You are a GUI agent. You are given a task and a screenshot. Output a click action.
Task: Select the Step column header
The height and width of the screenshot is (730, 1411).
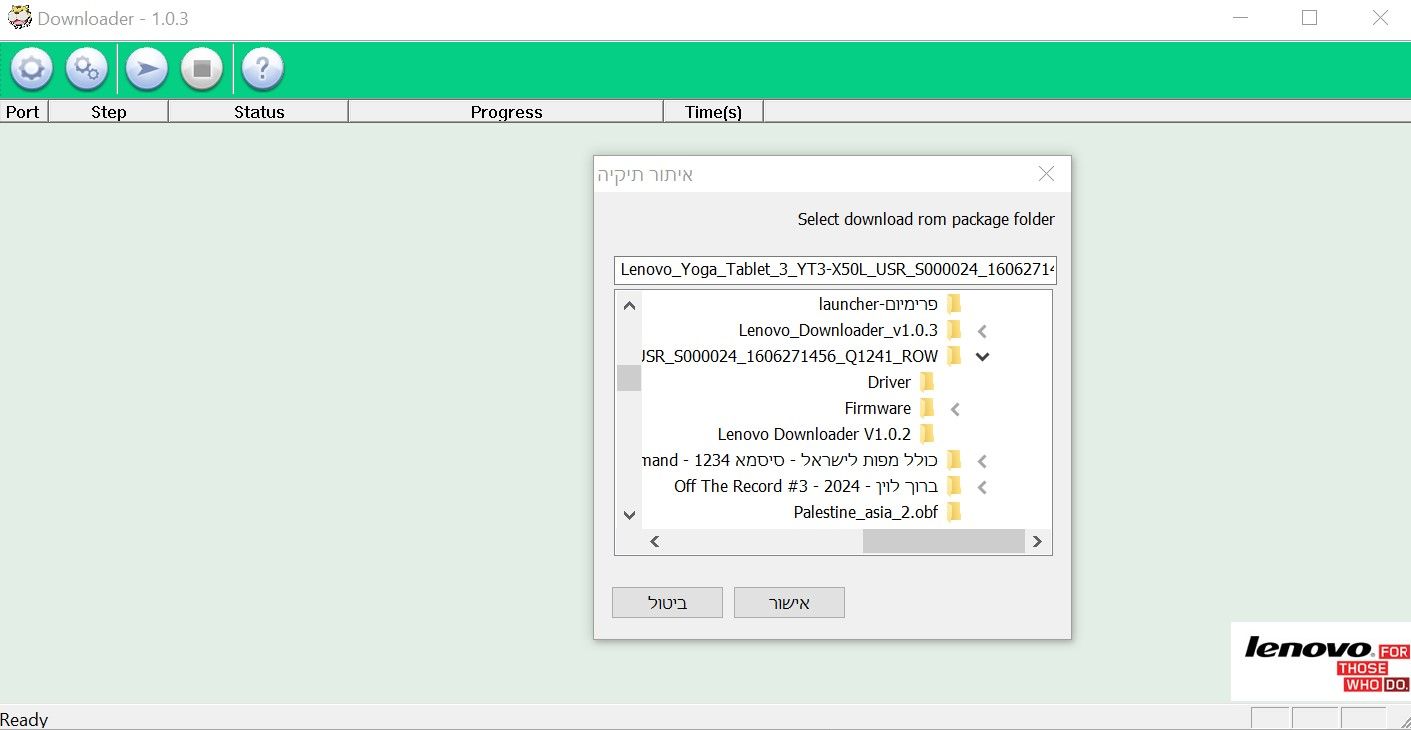[x=108, y=112]
